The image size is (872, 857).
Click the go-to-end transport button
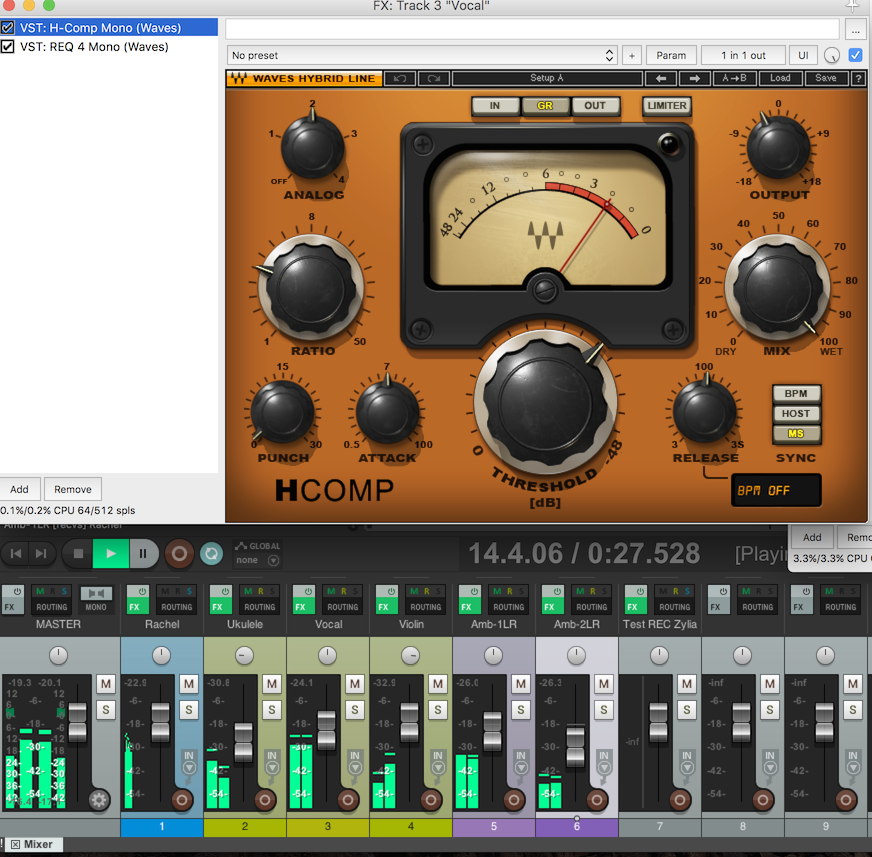click(x=41, y=553)
